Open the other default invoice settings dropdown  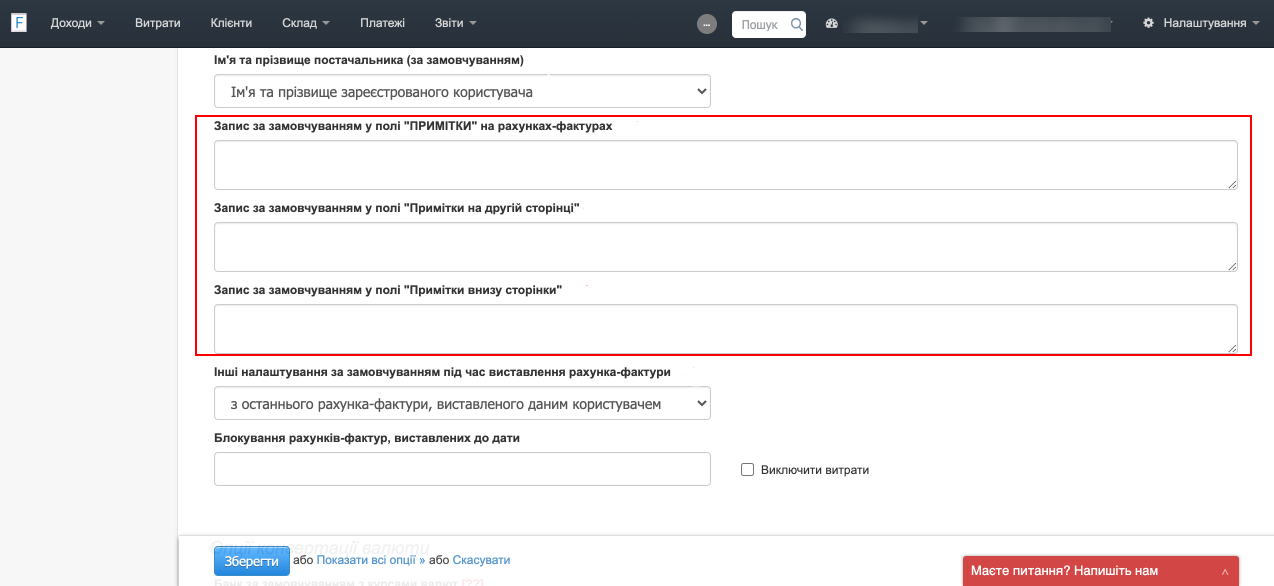tap(462, 404)
